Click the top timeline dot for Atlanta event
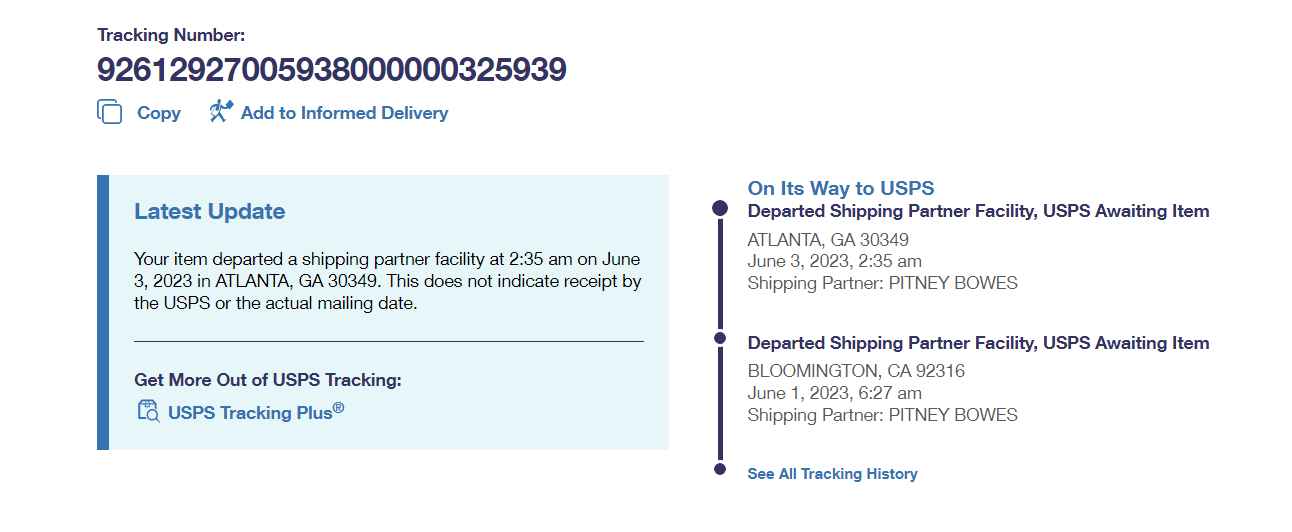 click(719, 208)
